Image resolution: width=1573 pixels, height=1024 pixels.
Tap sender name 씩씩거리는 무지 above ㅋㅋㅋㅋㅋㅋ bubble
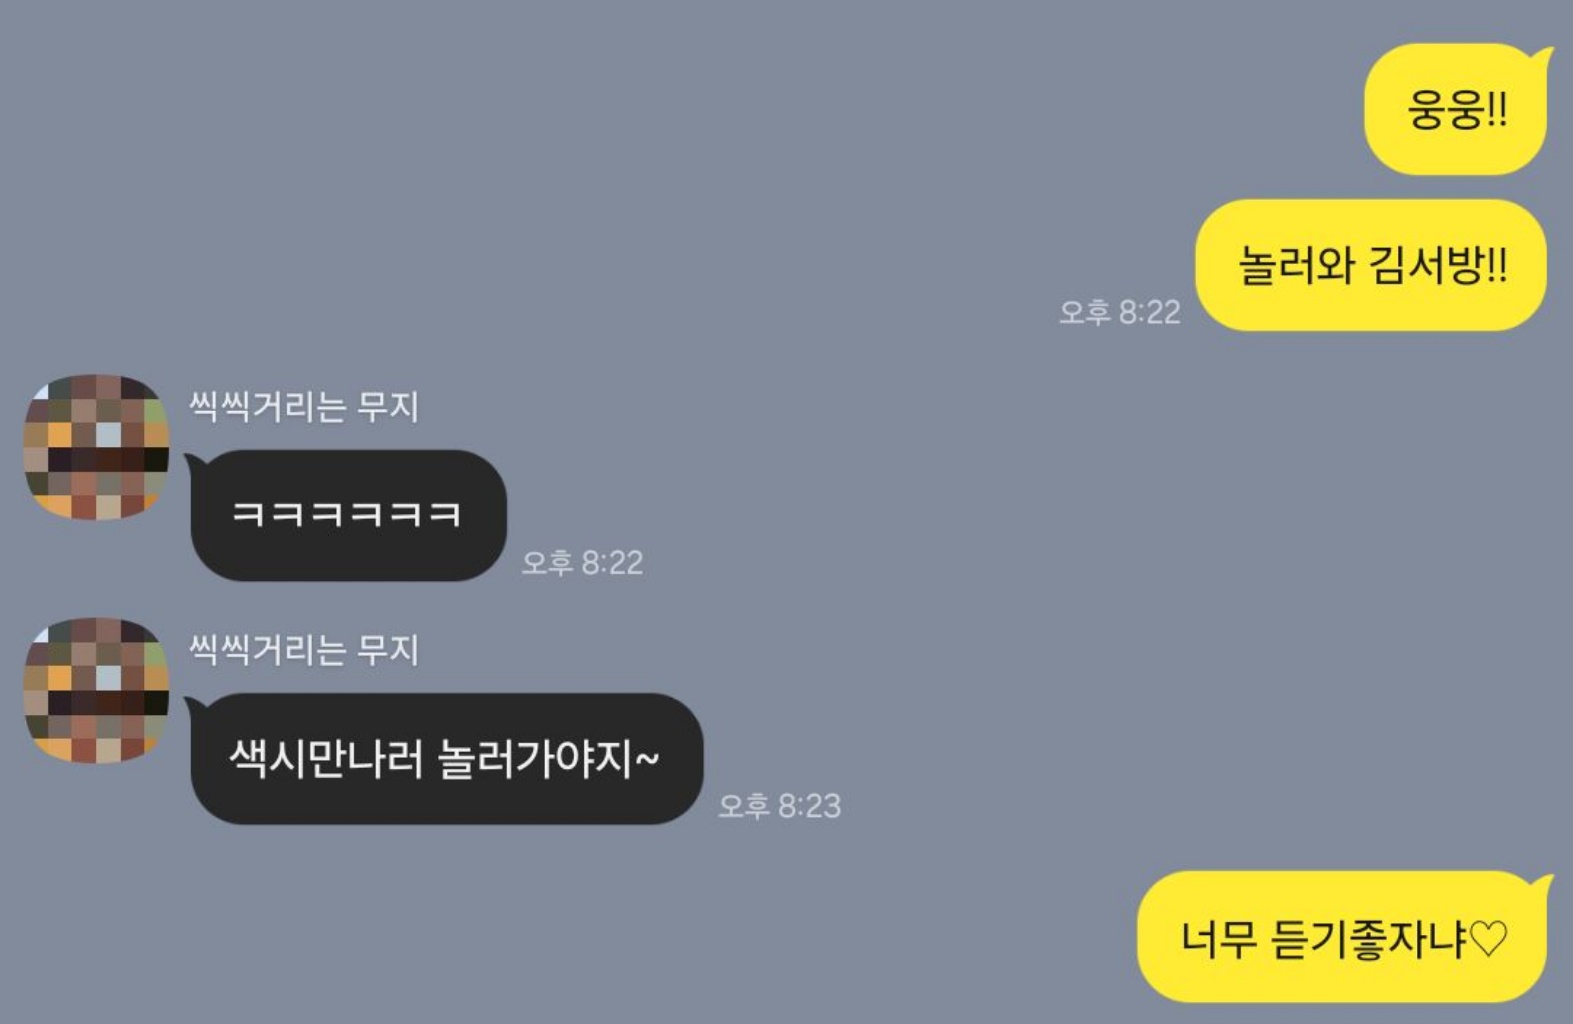pyautogui.click(x=304, y=407)
